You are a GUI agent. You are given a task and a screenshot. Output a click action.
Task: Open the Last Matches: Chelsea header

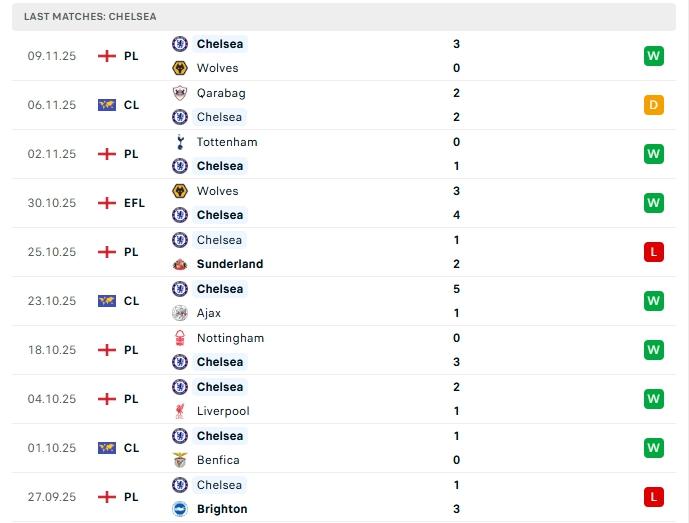(90, 17)
